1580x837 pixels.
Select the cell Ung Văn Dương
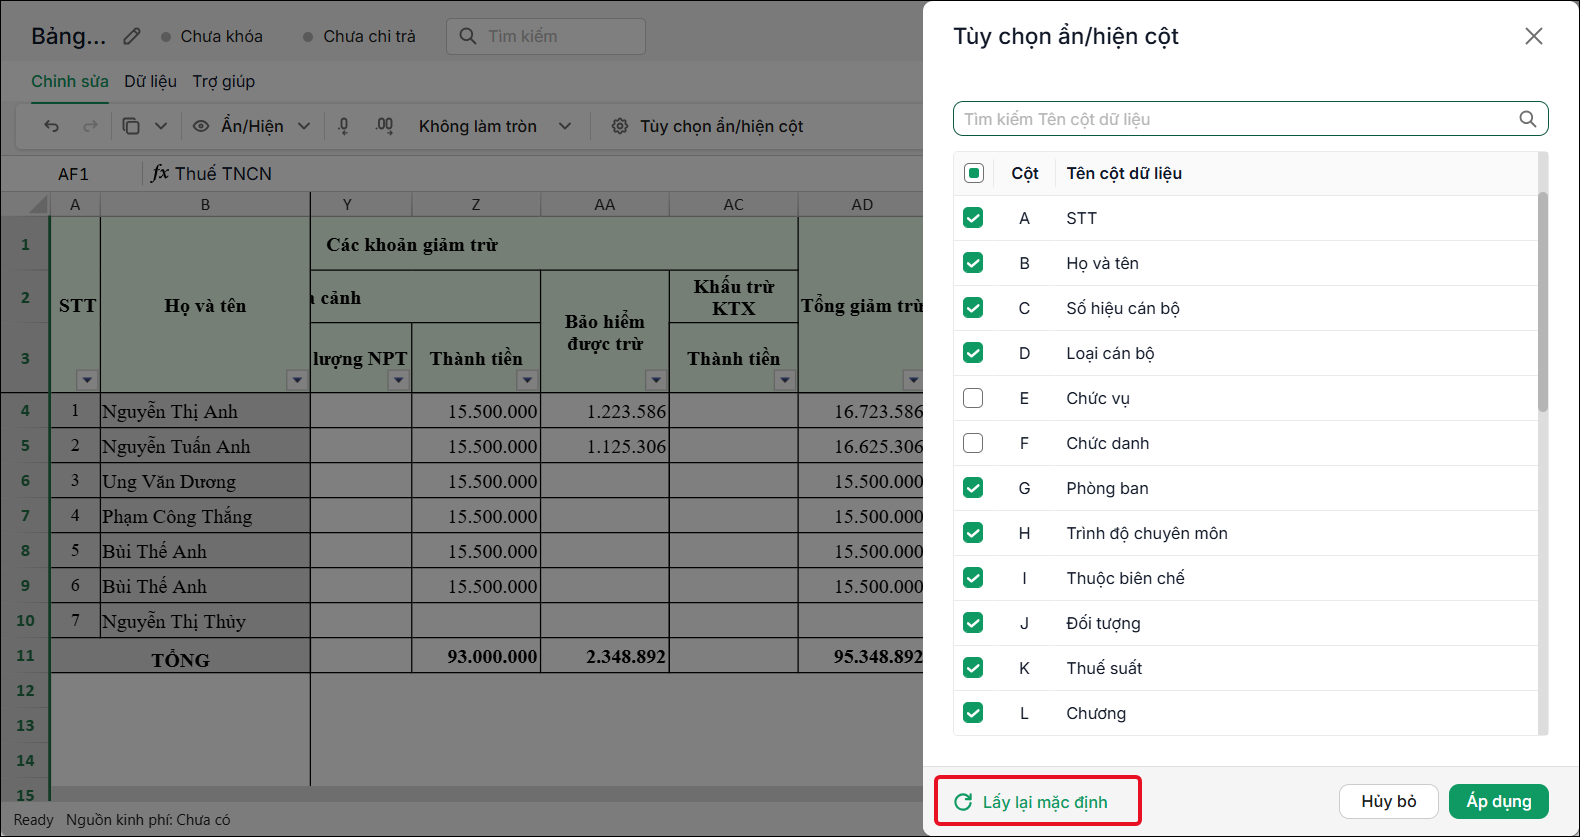[x=205, y=481]
